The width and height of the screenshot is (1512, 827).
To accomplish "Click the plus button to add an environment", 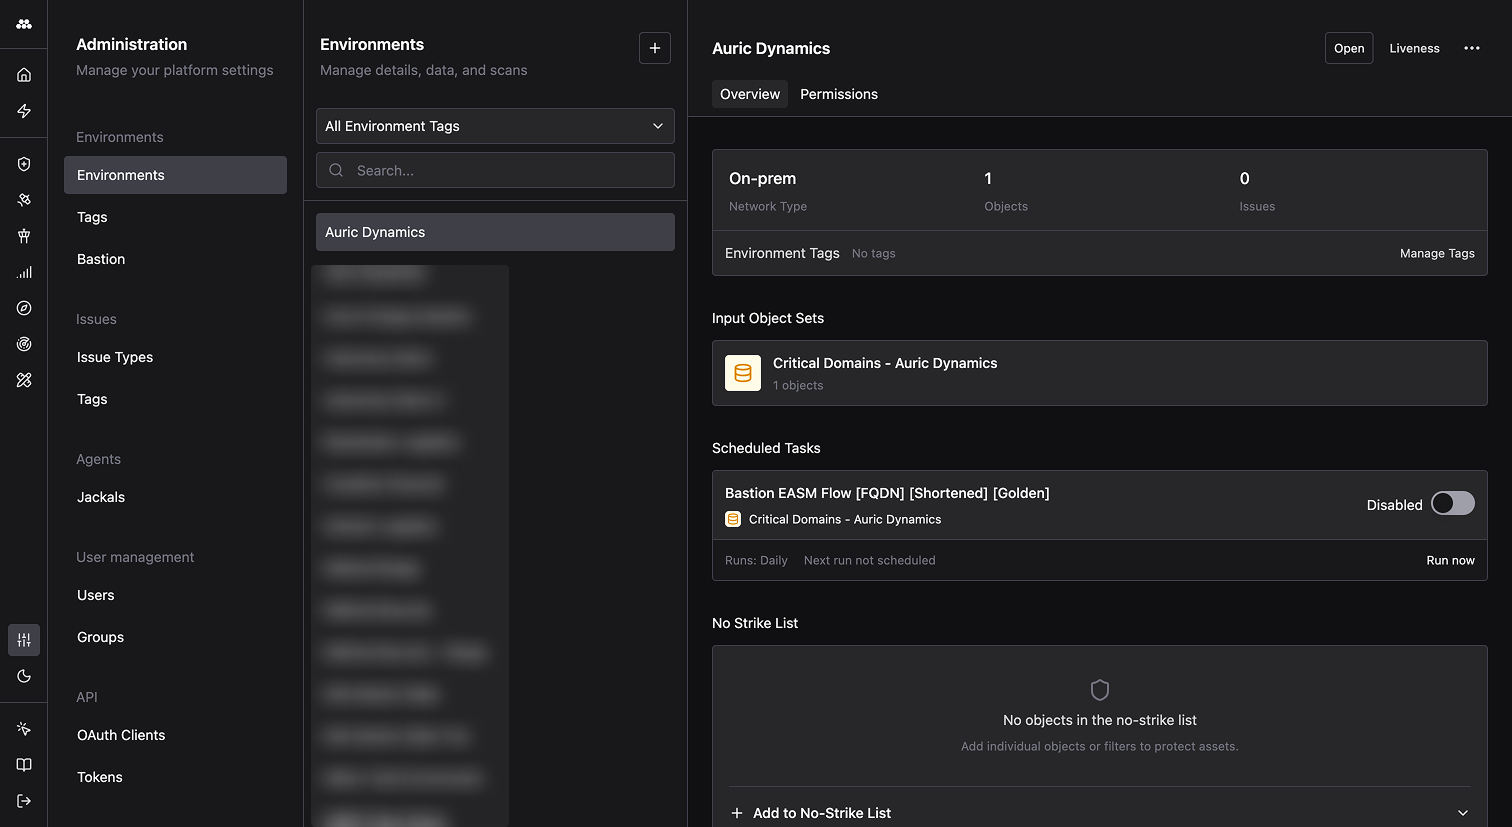I will (655, 48).
